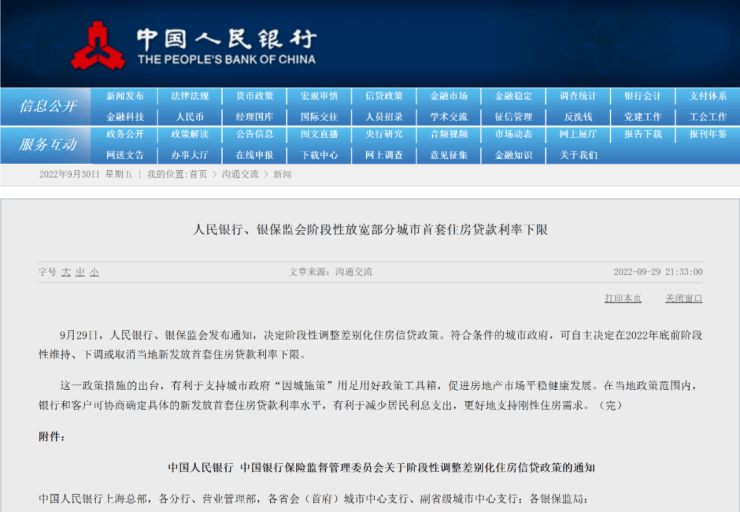Viewport: 740px width, 512px height.
Task: Open the 新闻发布 navigation item
Action: pos(125,96)
